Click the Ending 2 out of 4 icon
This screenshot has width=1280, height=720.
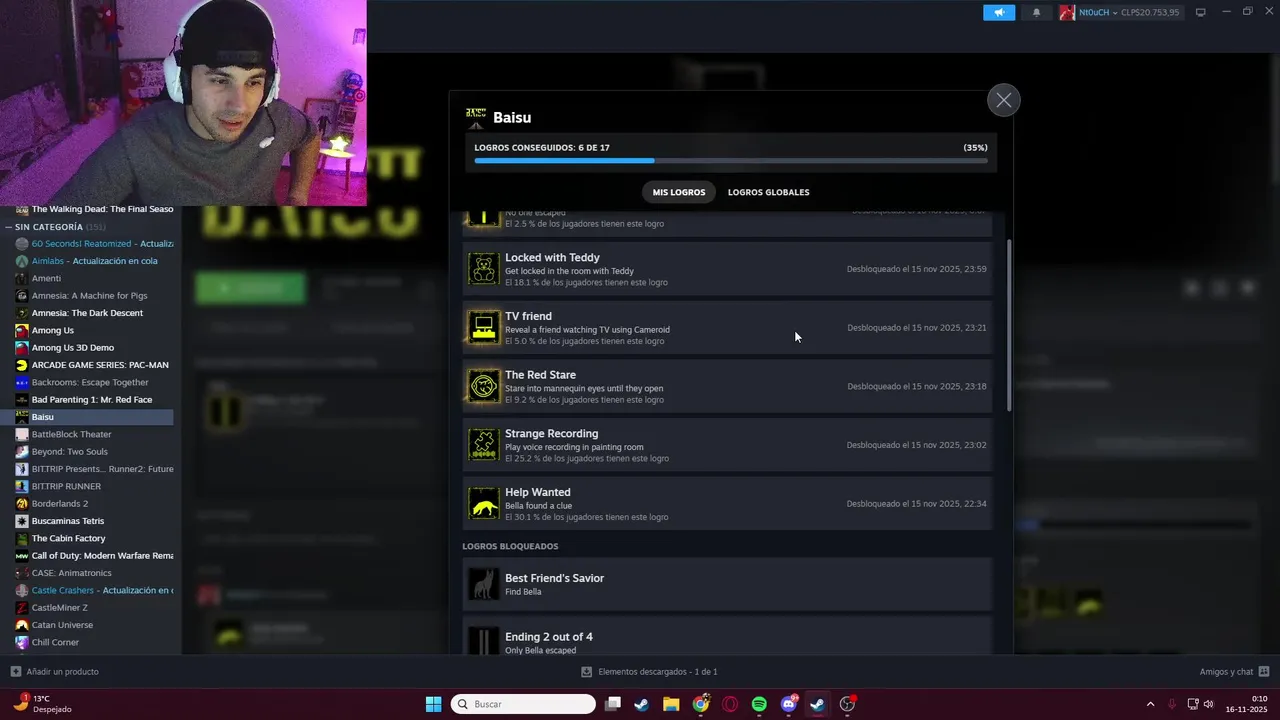[x=484, y=641]
